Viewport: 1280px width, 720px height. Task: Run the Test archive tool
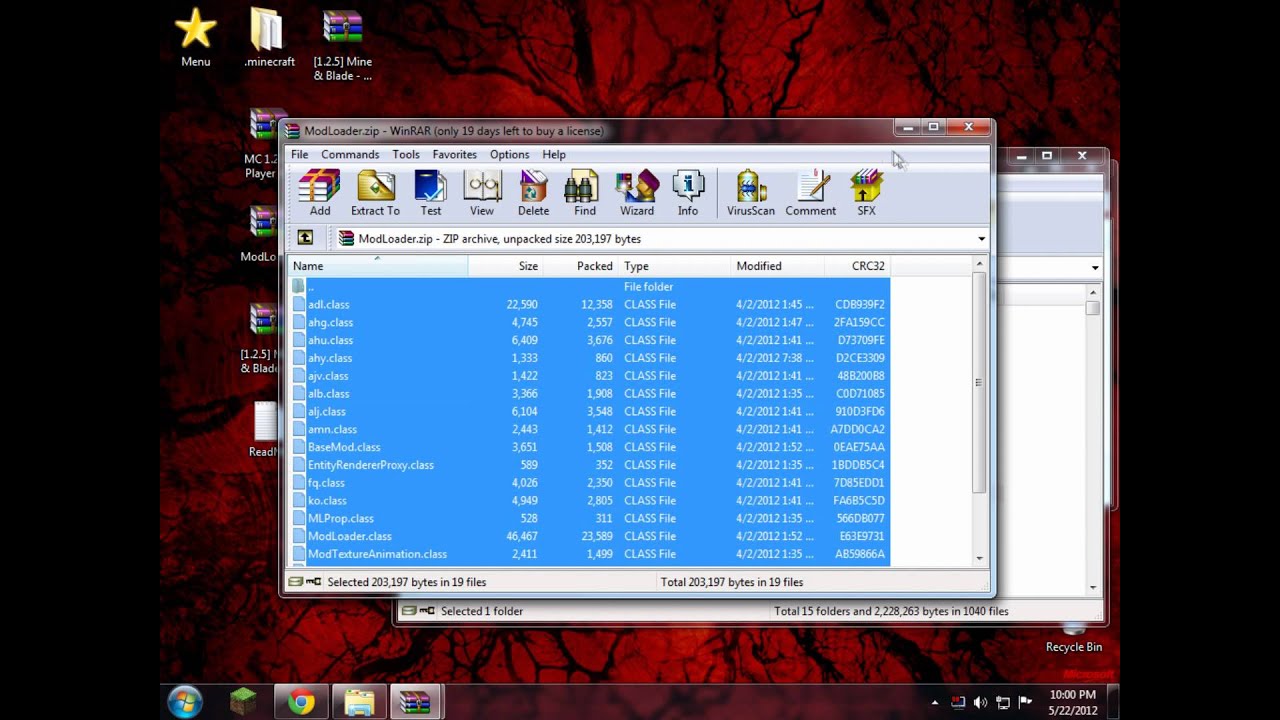pos(431,193)
